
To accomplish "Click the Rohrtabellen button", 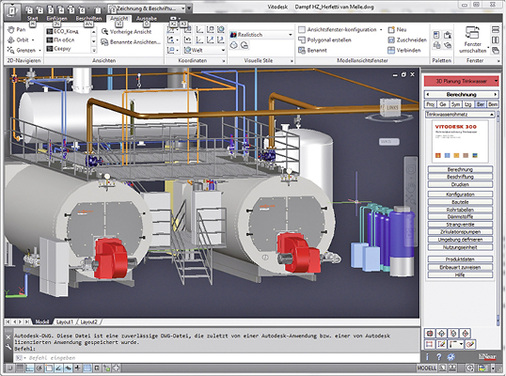I will click(460, 210).
